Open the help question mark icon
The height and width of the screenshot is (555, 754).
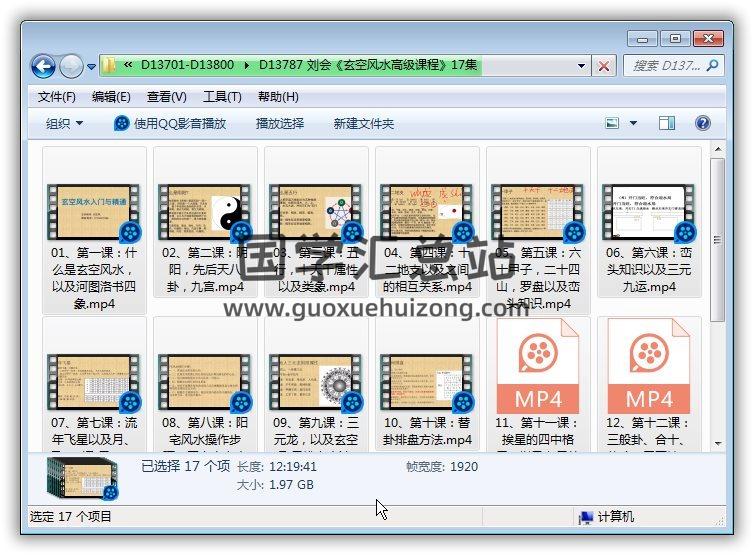[702, 123]
